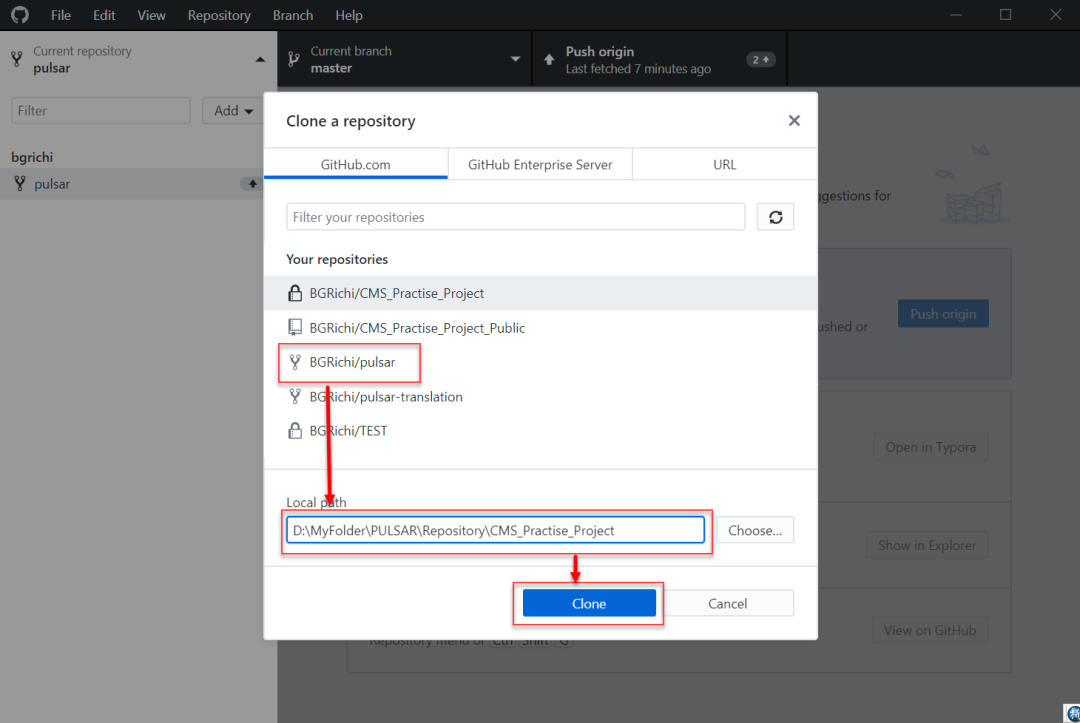
Task: Click Show in Explorer button
Action: point(927,545)
